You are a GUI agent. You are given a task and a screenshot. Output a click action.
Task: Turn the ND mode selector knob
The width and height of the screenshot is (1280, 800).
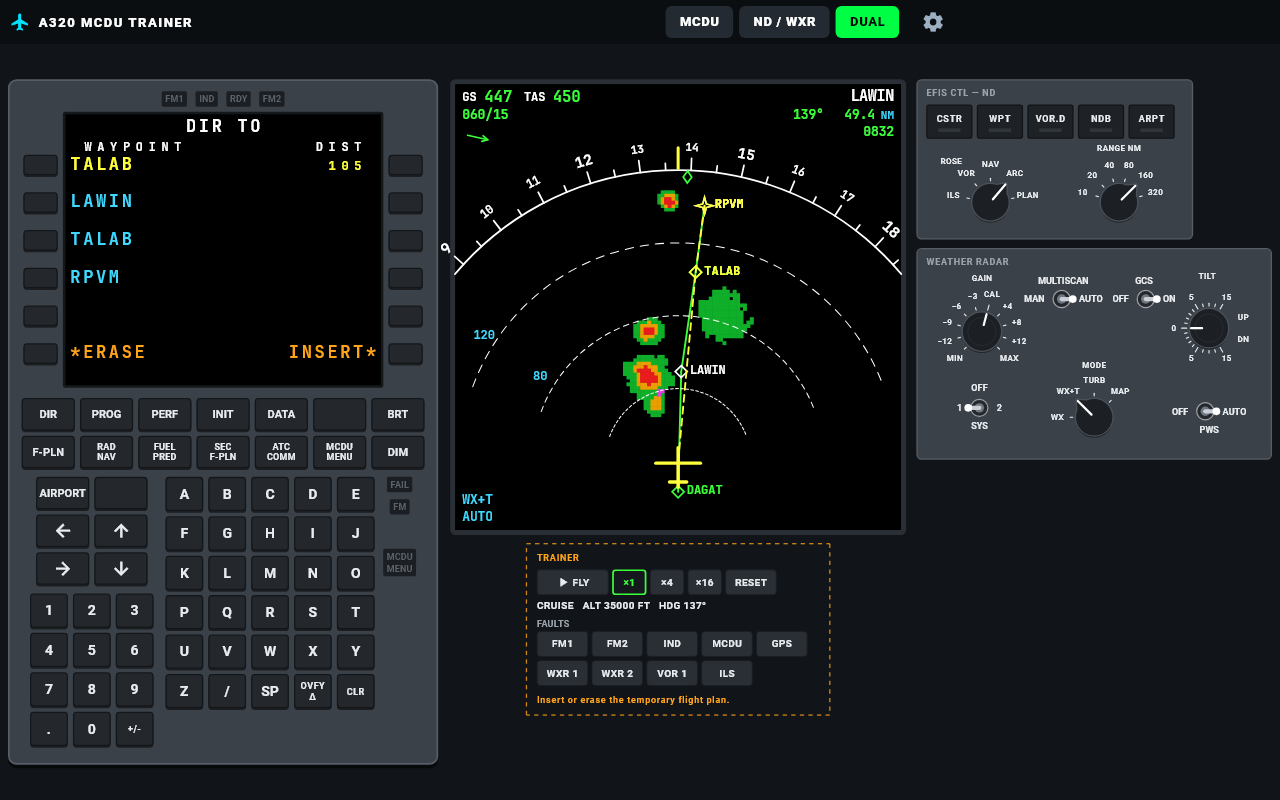coord(990,201)
